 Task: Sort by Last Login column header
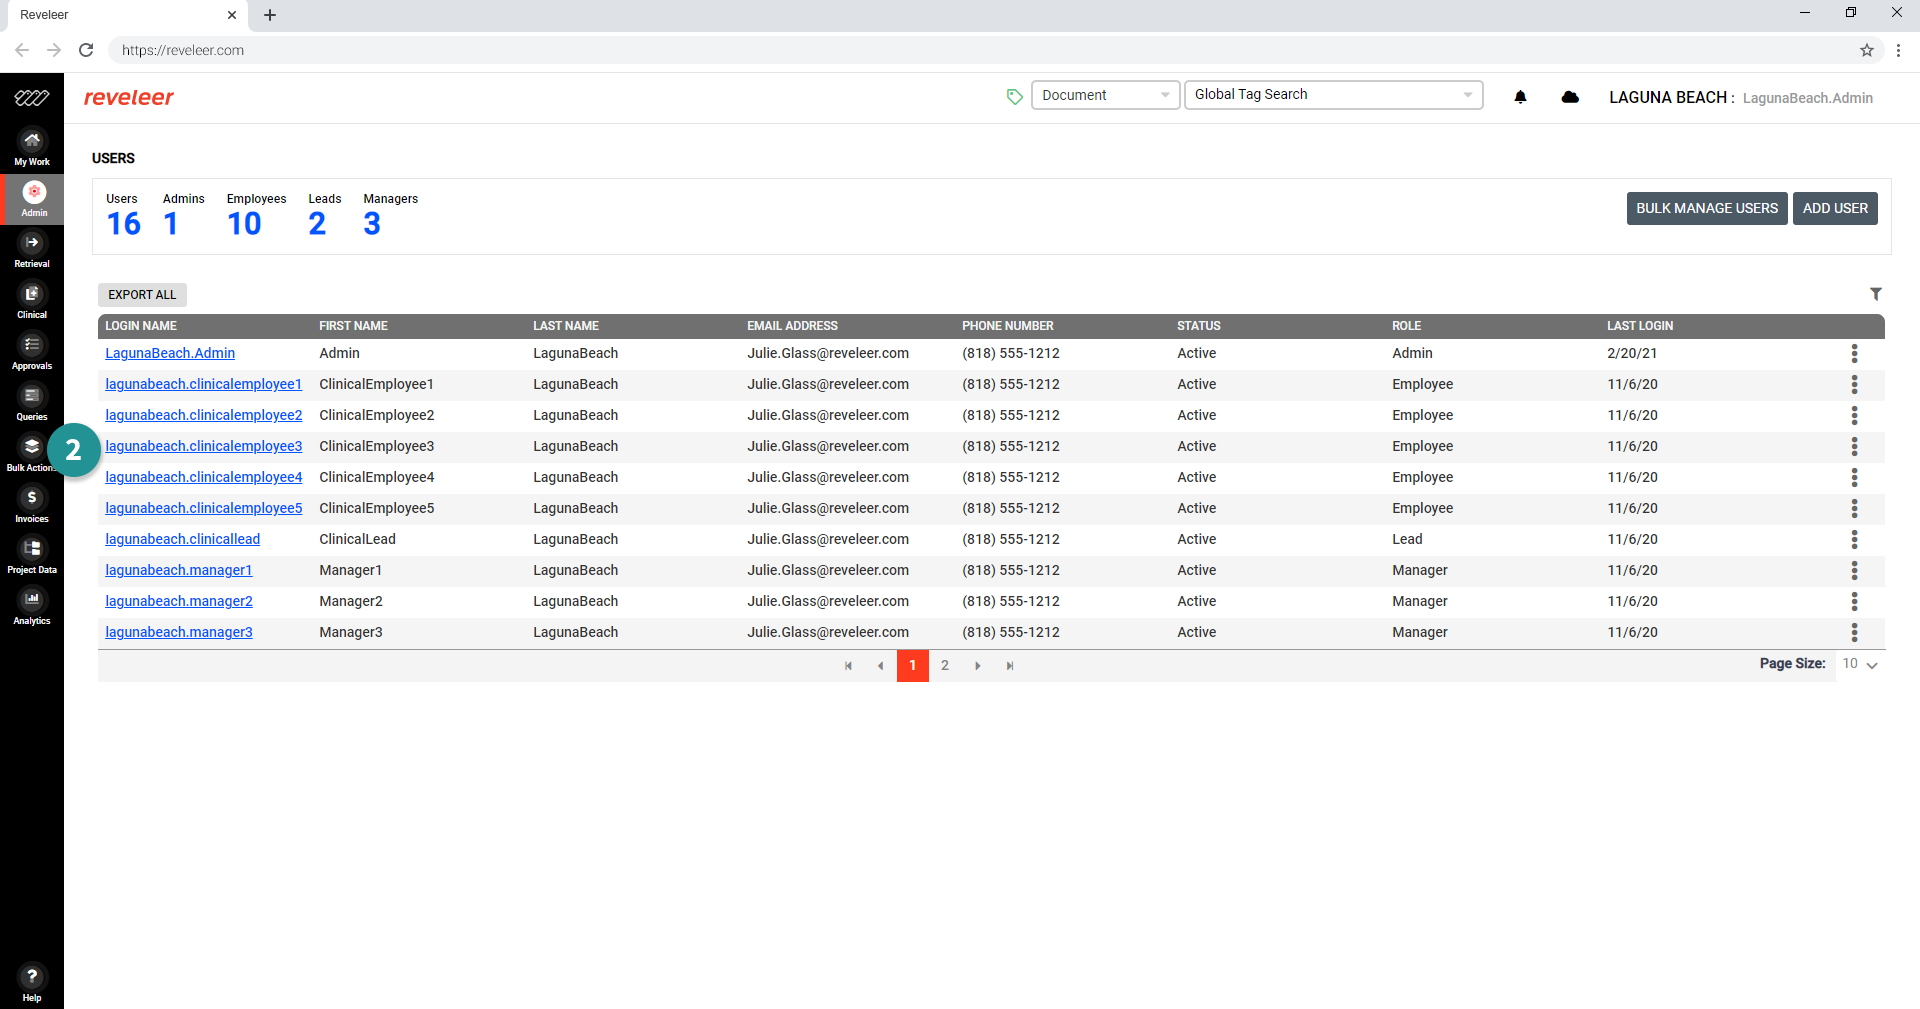click(1640, 326)
